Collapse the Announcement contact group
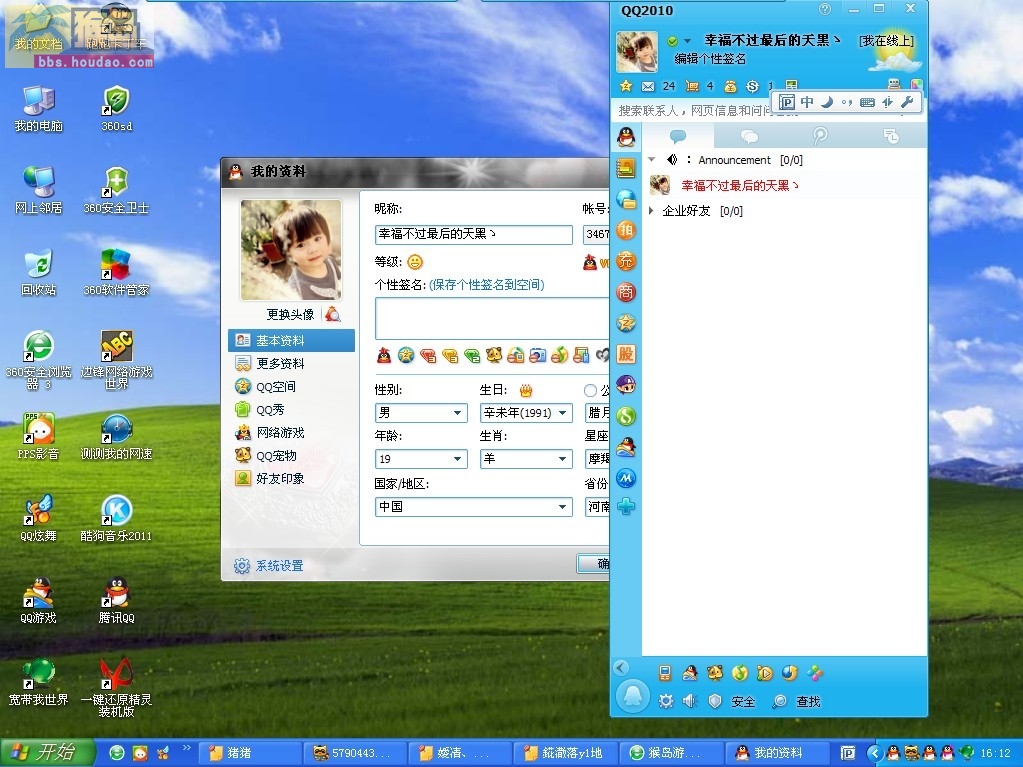 [651, 160]
